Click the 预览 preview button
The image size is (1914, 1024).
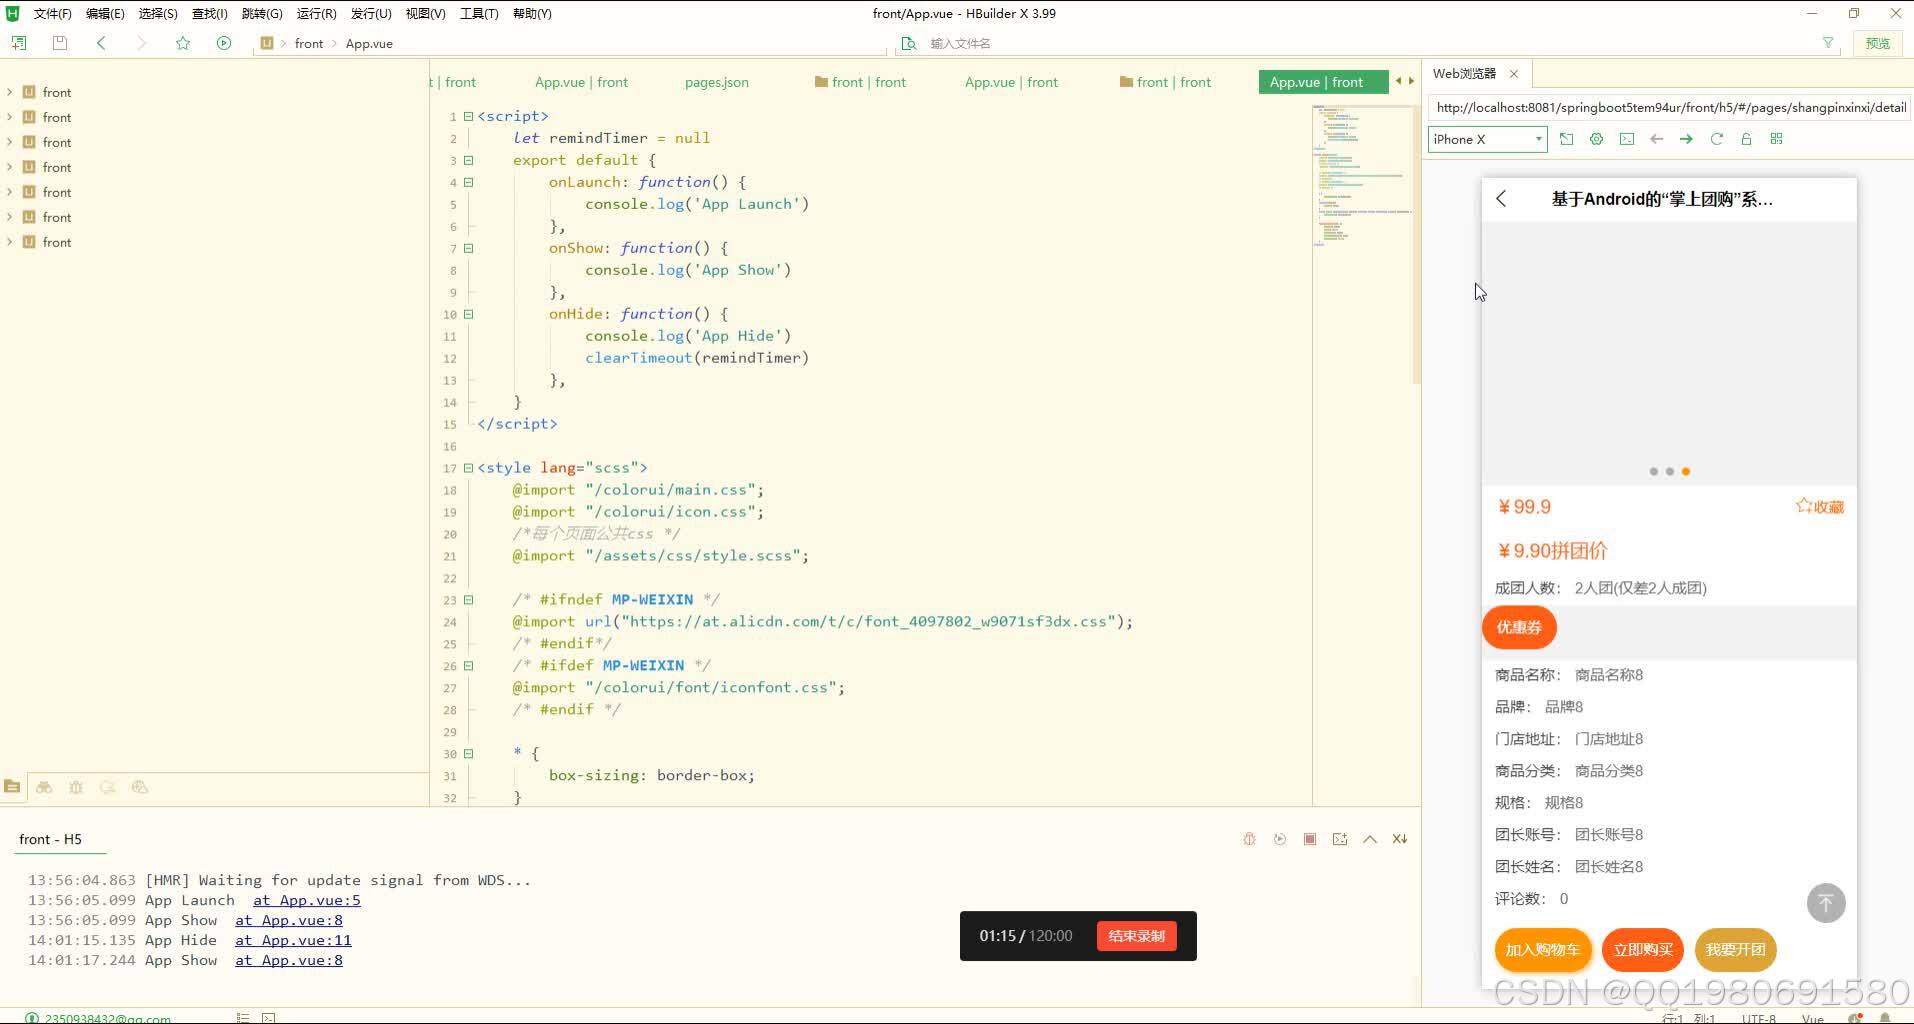click(1878, 43)
